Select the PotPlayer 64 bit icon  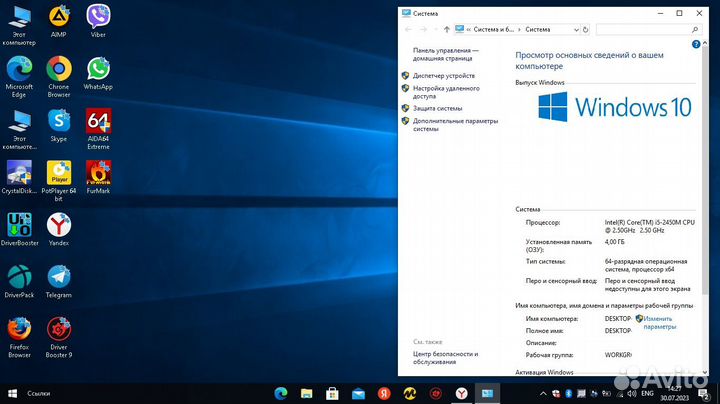click(x=59, y=181)
